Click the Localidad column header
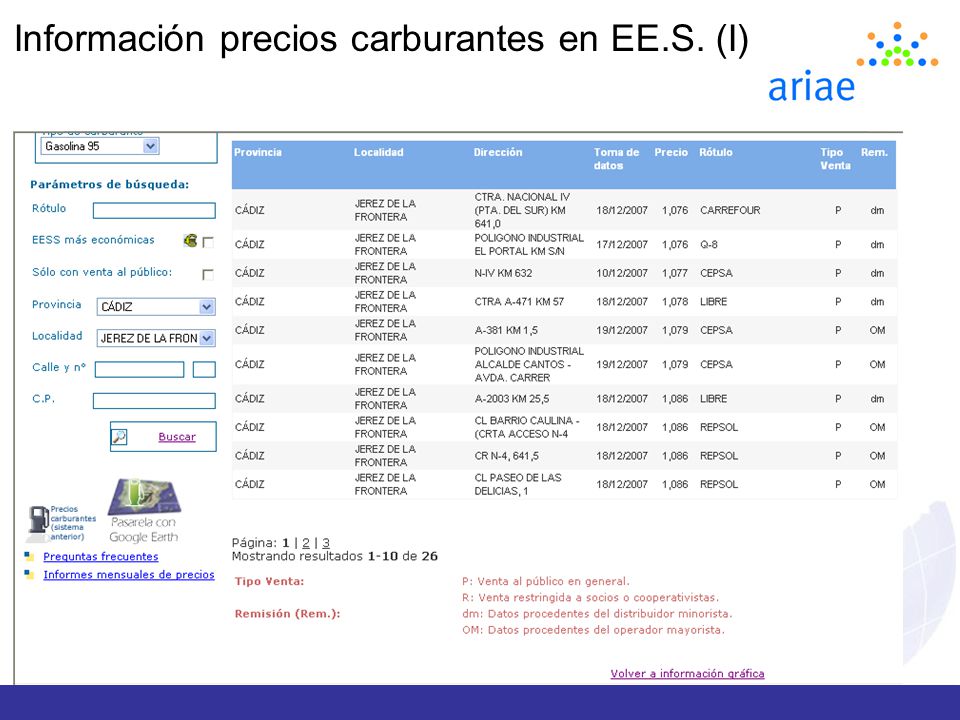Screen dimensions: 960x720 [378, 152]
